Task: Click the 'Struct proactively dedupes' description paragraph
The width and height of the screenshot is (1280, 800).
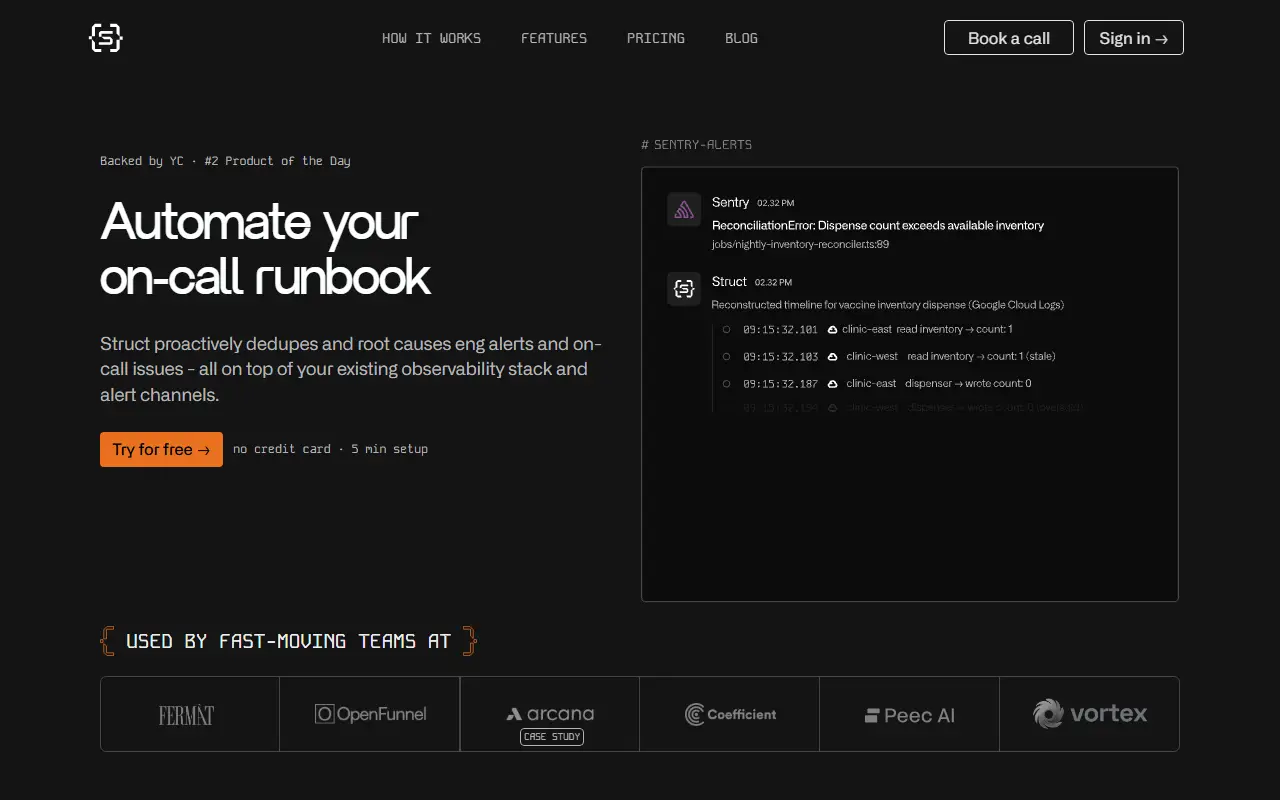Action: pyautogui.click(x=351, y=369)
